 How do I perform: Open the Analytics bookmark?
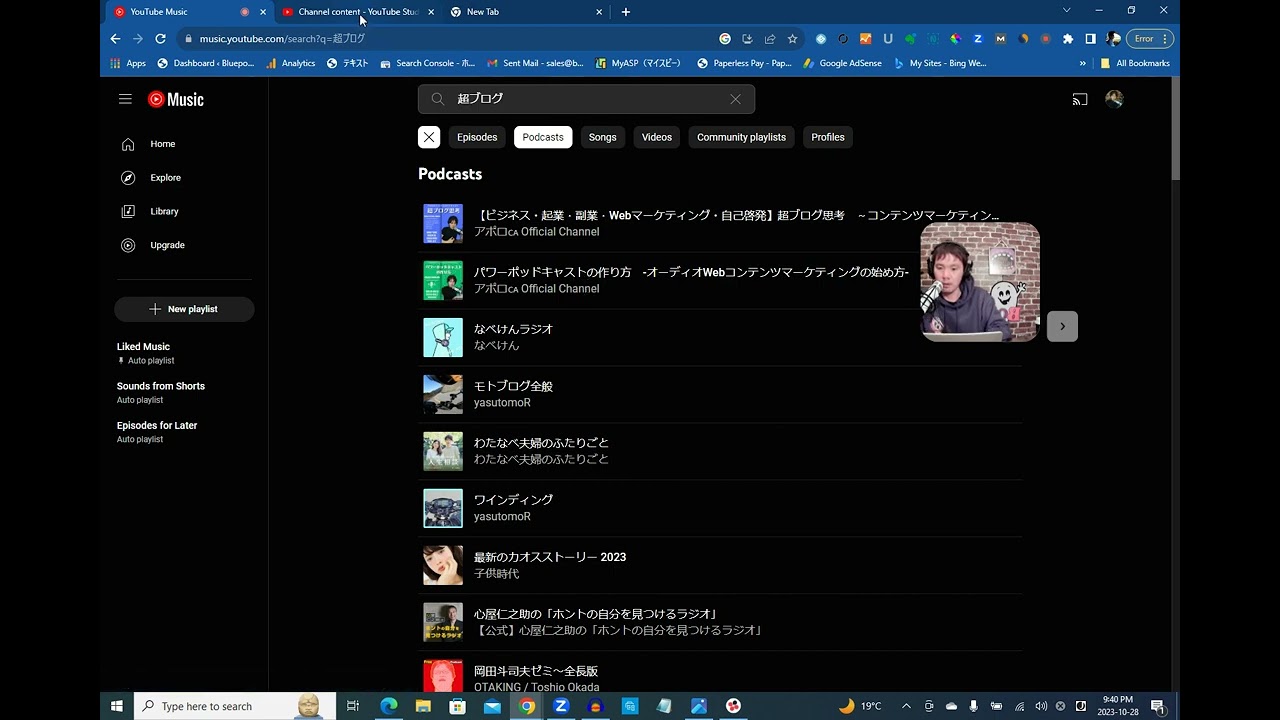coord(291,63)
